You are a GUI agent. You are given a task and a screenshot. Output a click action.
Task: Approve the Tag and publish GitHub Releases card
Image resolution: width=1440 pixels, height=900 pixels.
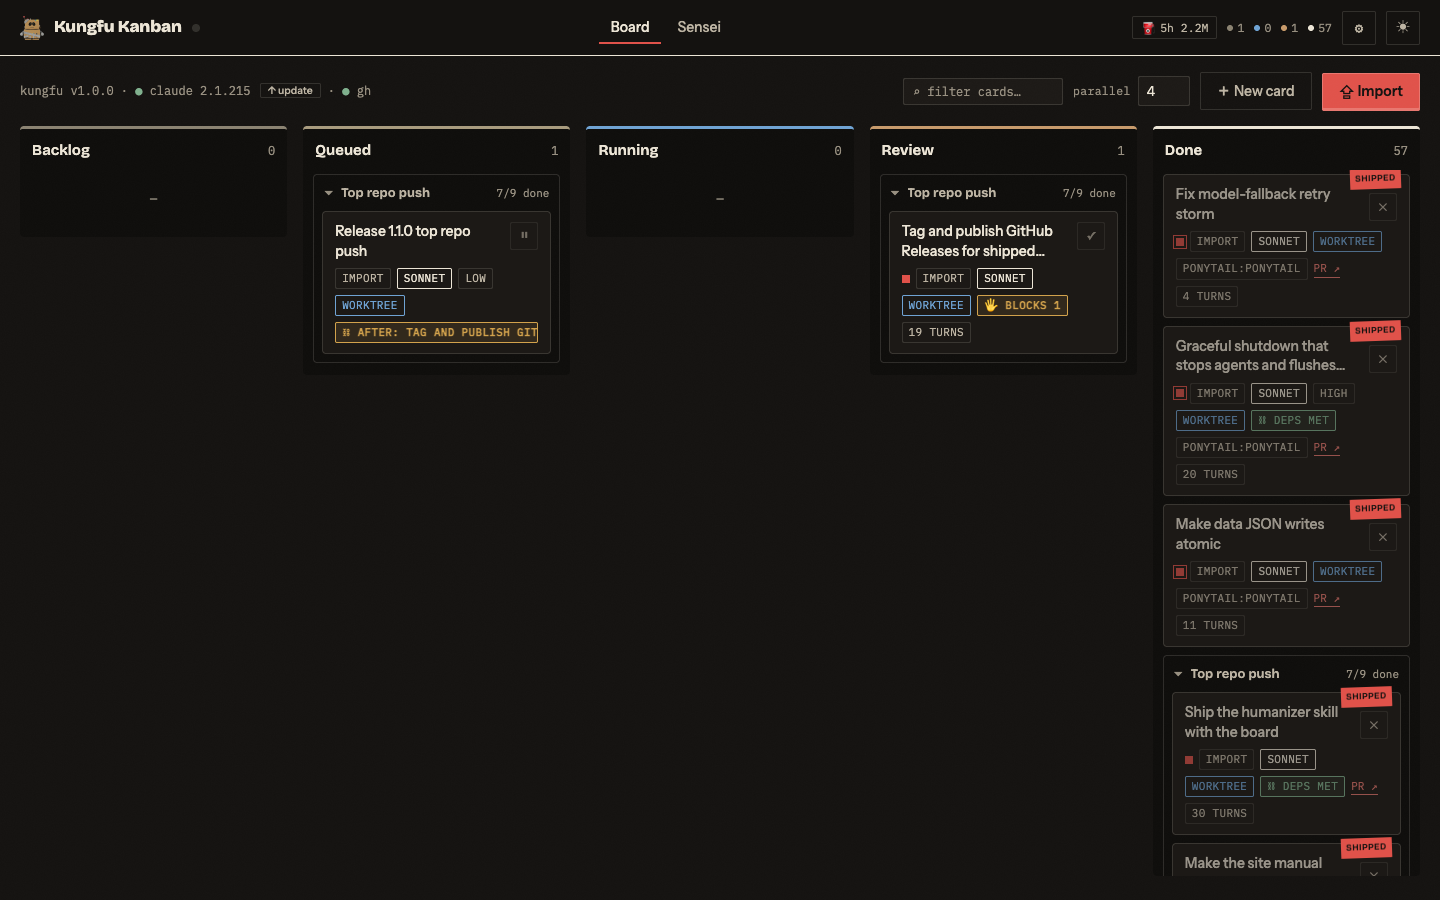[x=1091, y=236]
